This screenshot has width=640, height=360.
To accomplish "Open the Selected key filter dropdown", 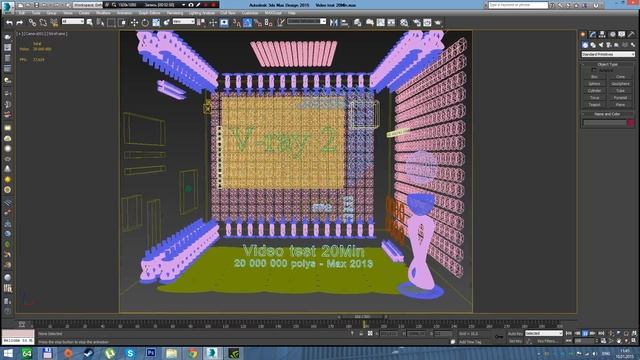I will click(544, 333).
